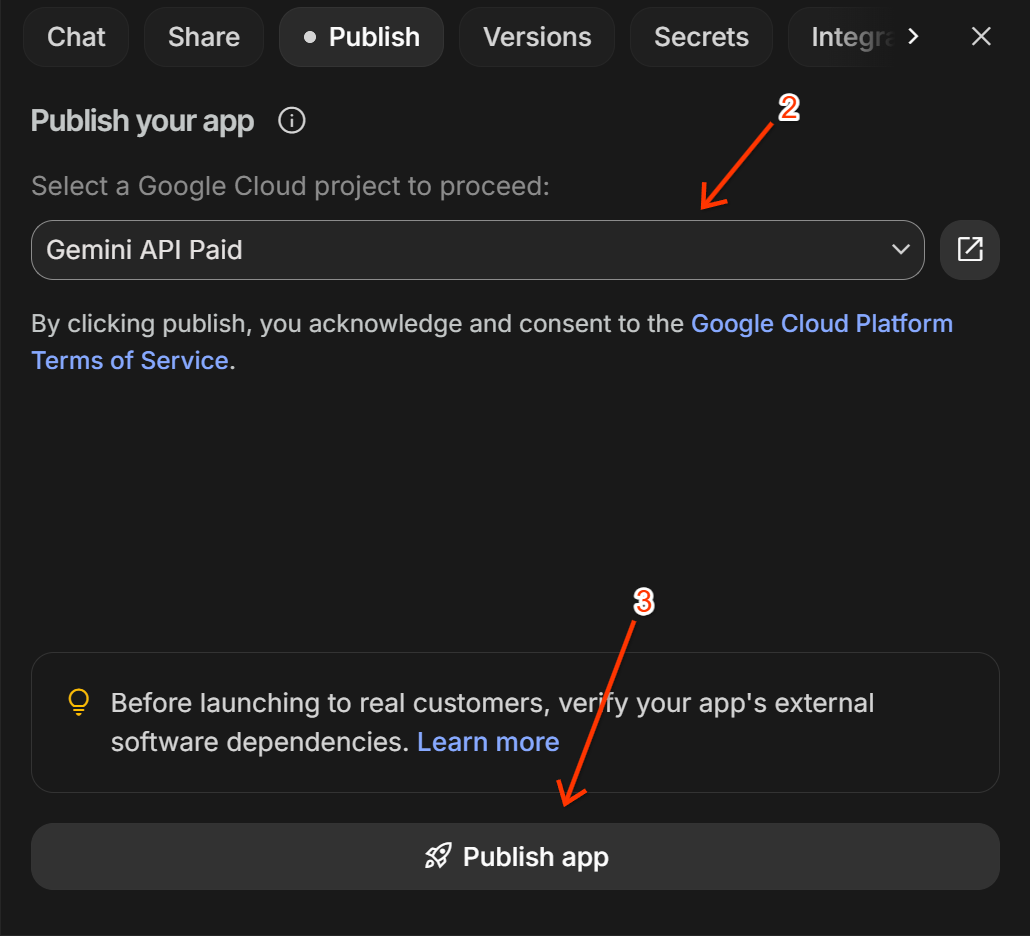Click the lightbulb tip icon
This screenshot has height=936, width=1030.
click(79, 702)
